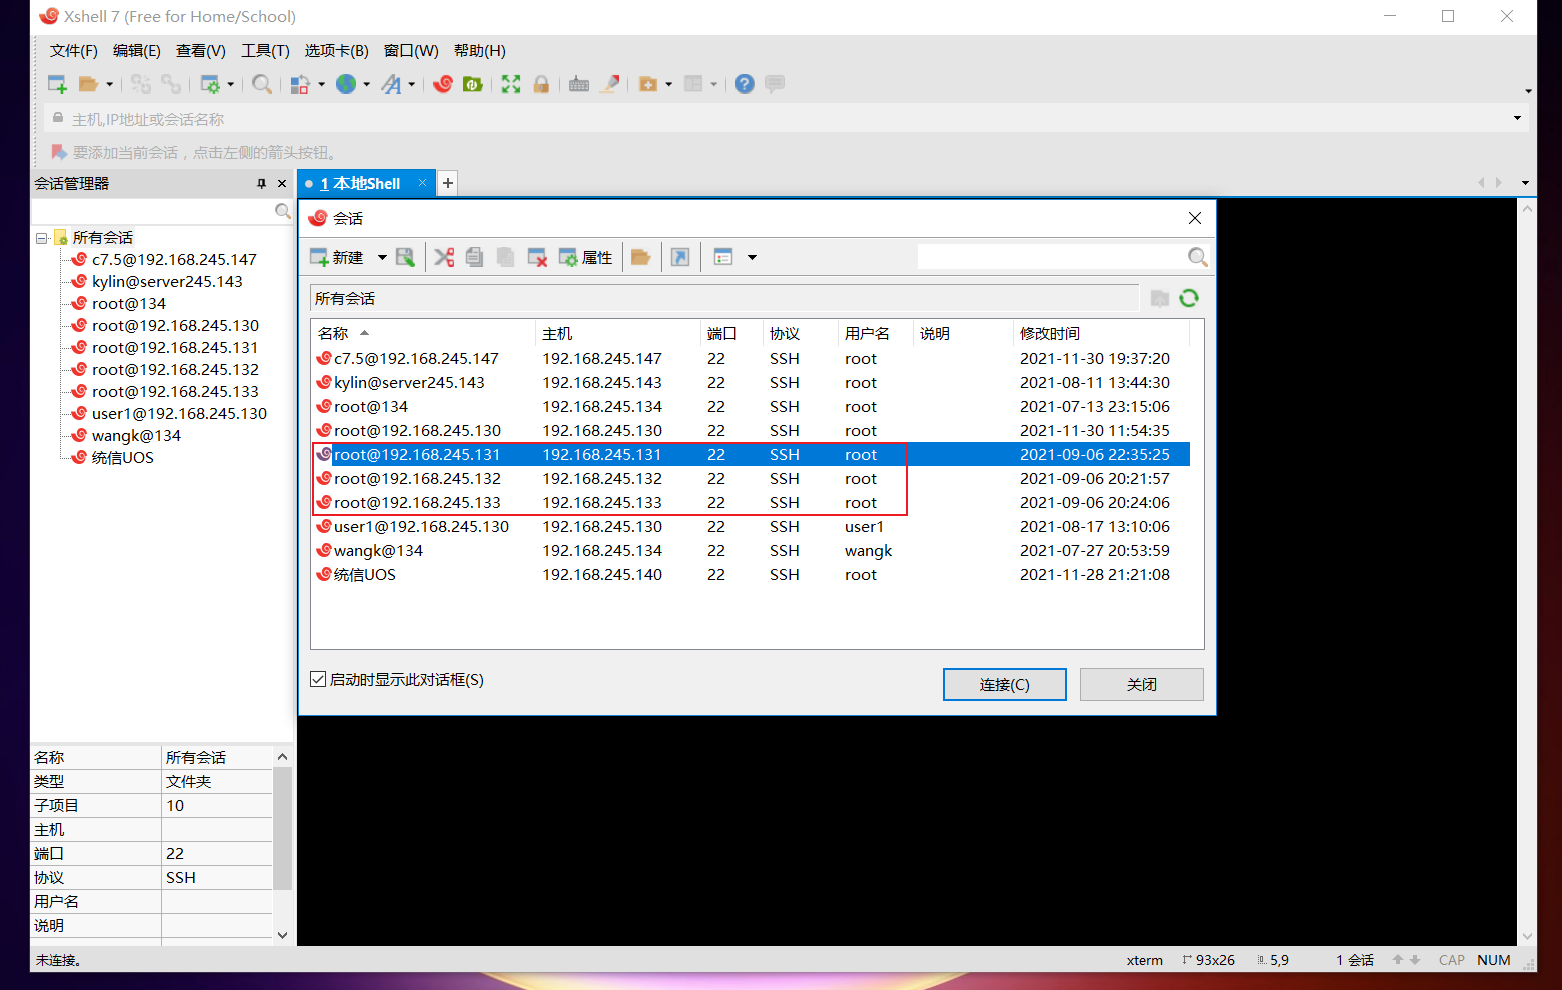Click the 连接(C) button
Image resolution: width=1562 pixels, height=990 pixels.
(1005, 684)
